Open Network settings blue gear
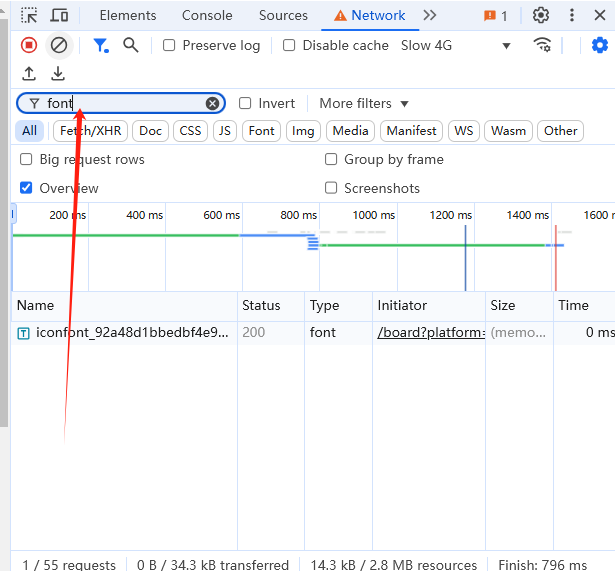This screenshot has width=615, height=571. coord(599,45)
